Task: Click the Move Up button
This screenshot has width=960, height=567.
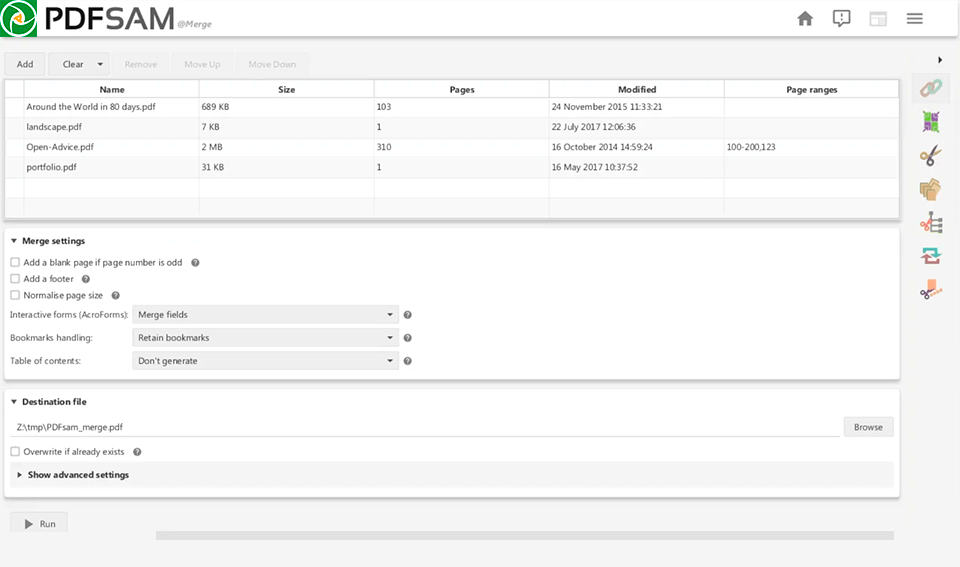Action: (x=202, y=64)
